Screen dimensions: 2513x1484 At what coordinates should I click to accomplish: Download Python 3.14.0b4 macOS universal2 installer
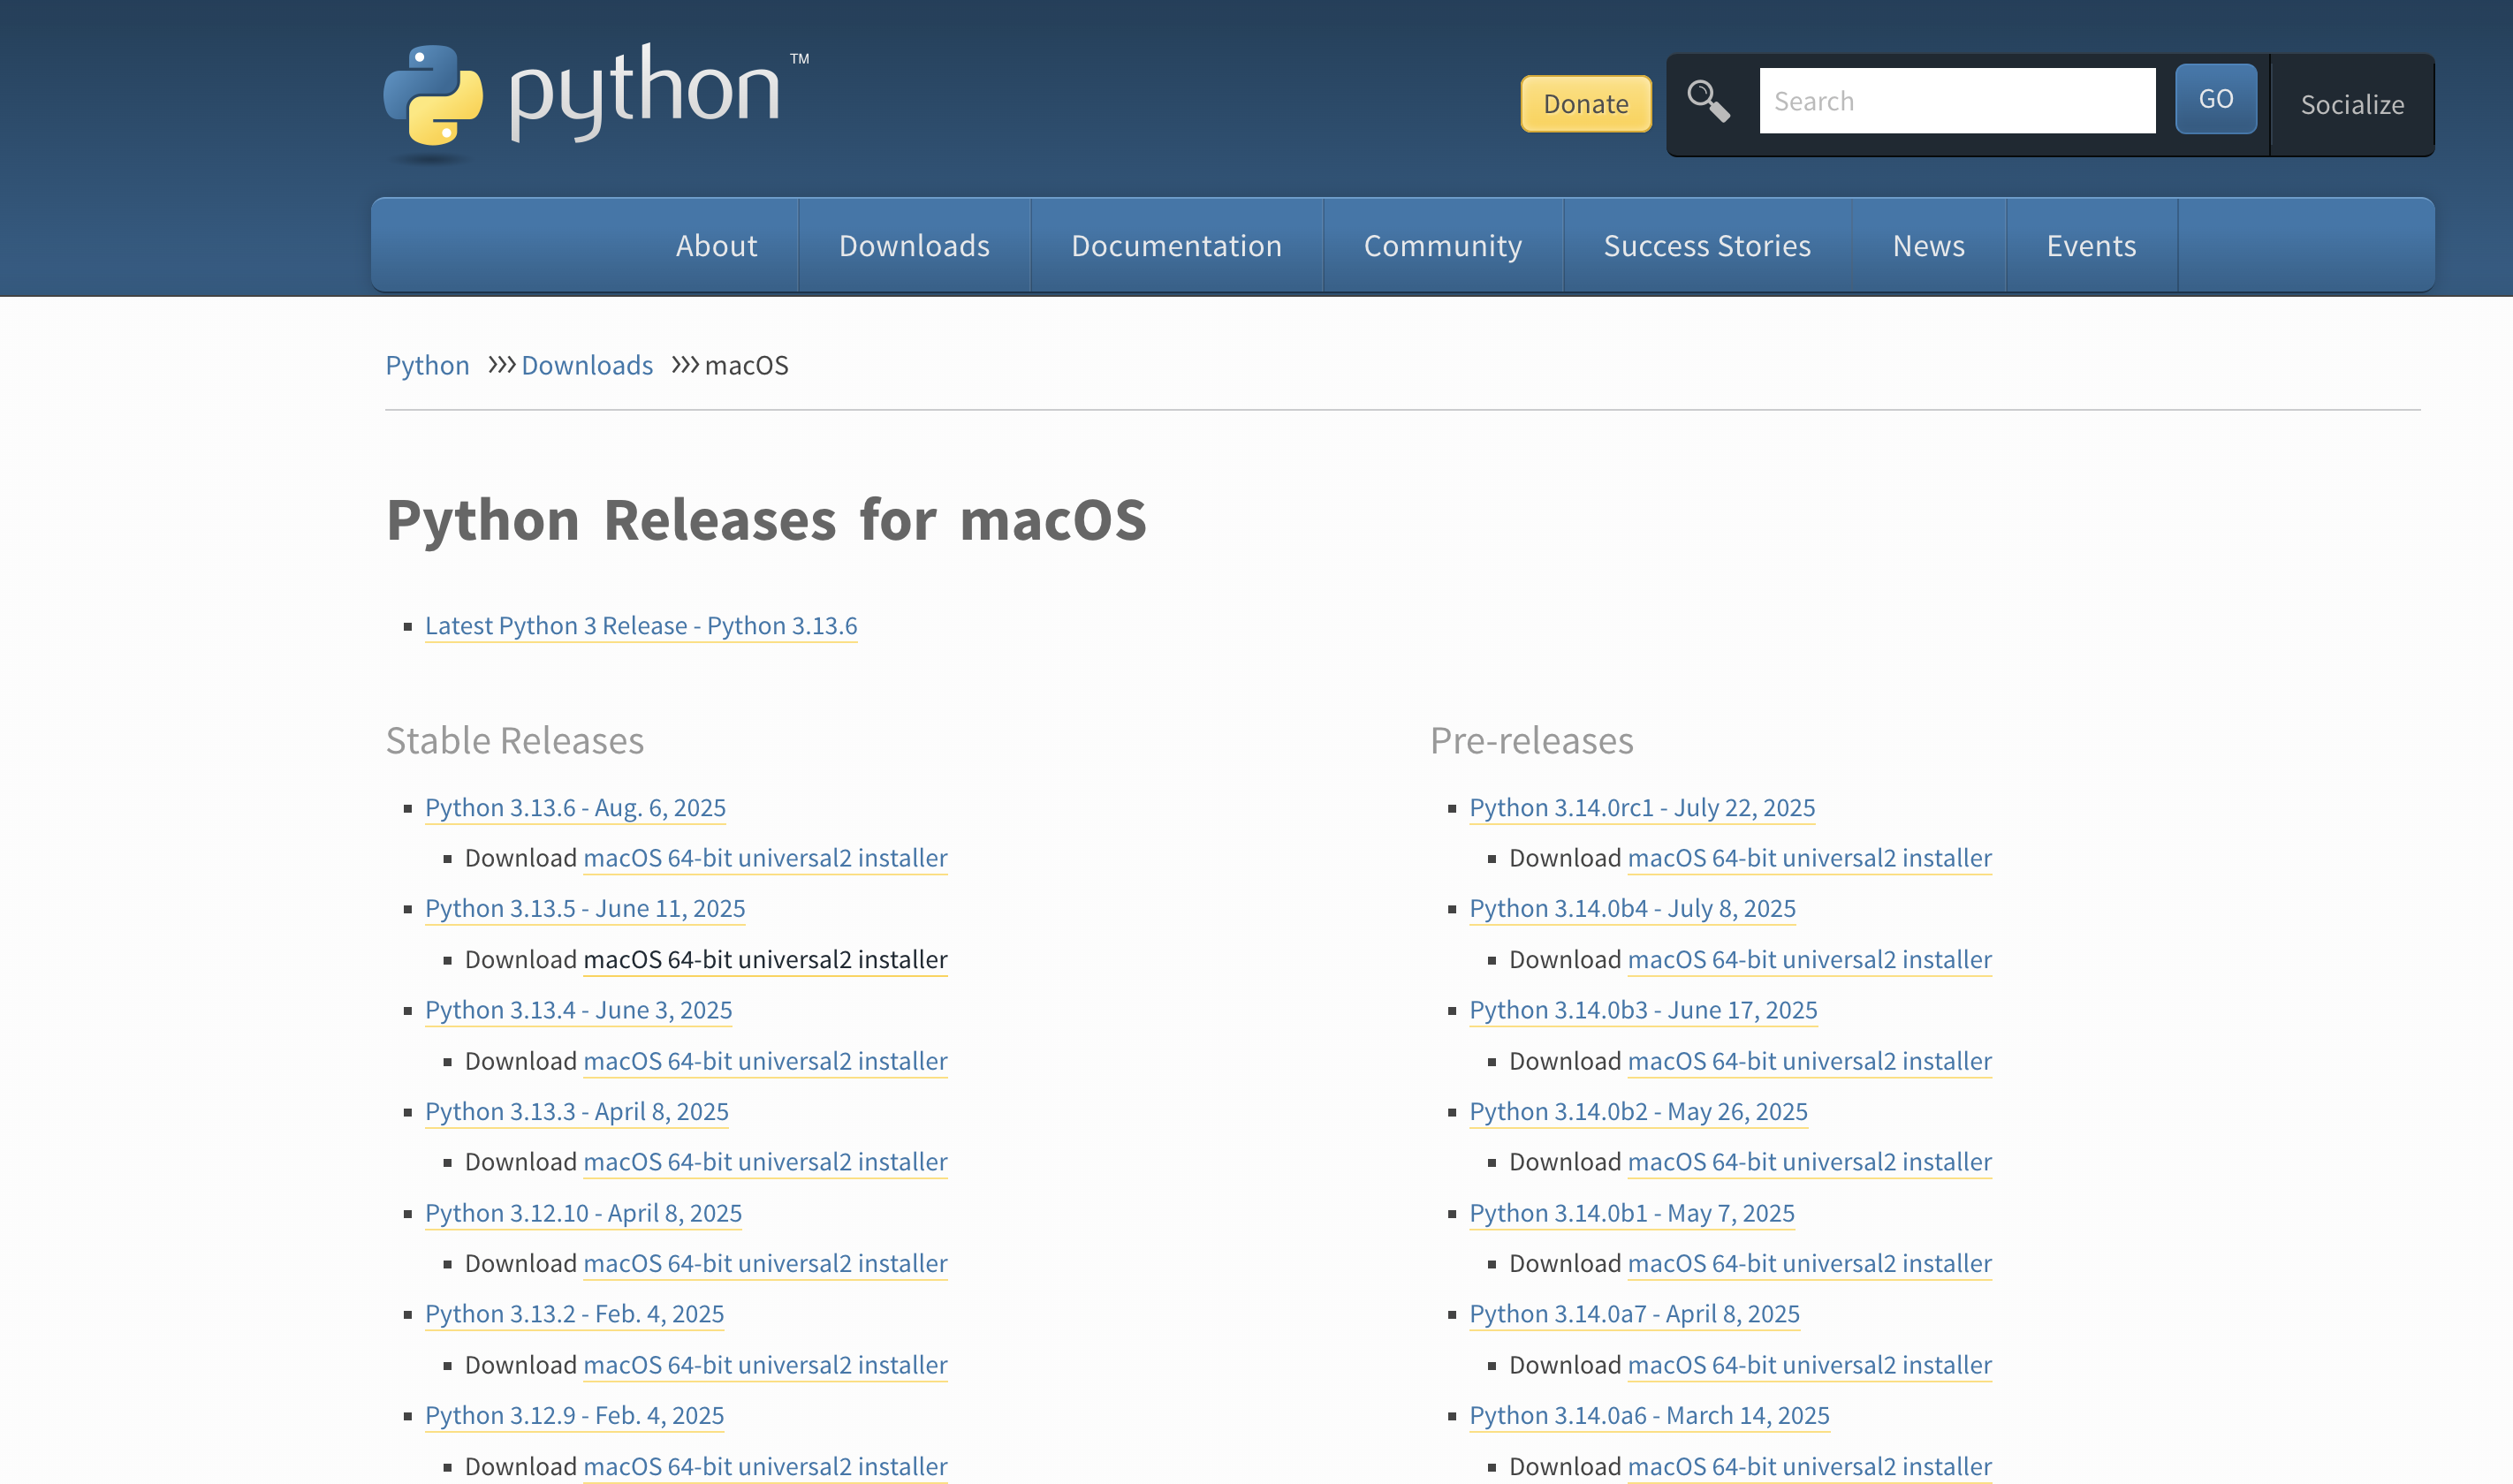(1809, 960)
